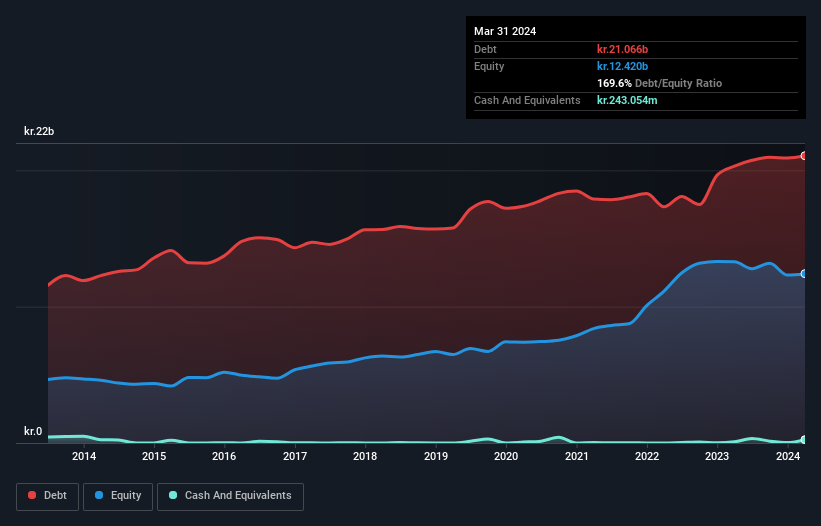Click the teal Cash legend dot
This screenshot has width=821, height=526.
coord(173,495)
